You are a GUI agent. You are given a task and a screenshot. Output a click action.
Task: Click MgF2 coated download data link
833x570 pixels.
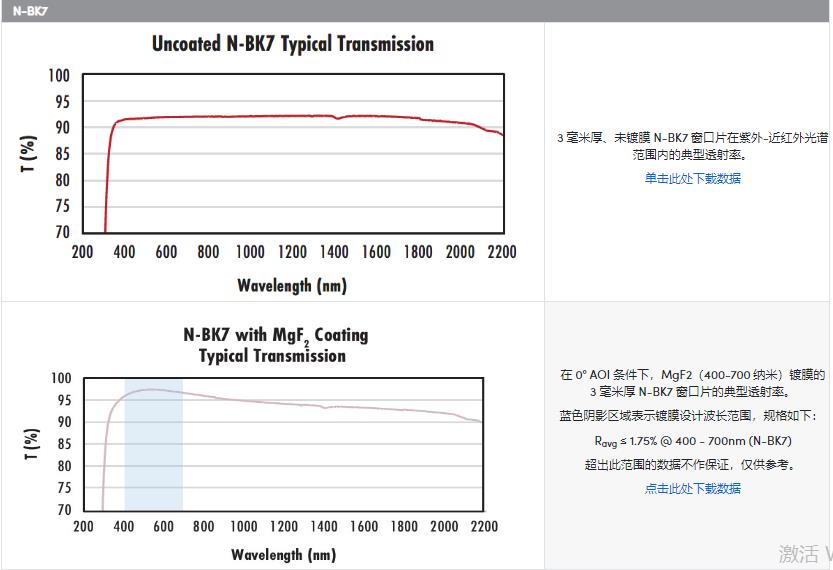tap(692, 489)
